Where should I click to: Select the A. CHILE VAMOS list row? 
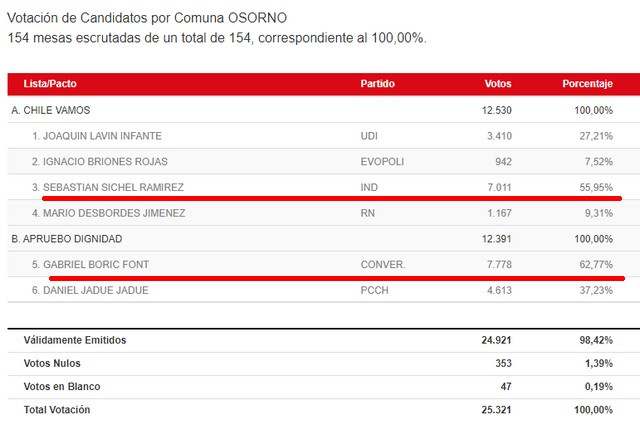click(324, 110)
